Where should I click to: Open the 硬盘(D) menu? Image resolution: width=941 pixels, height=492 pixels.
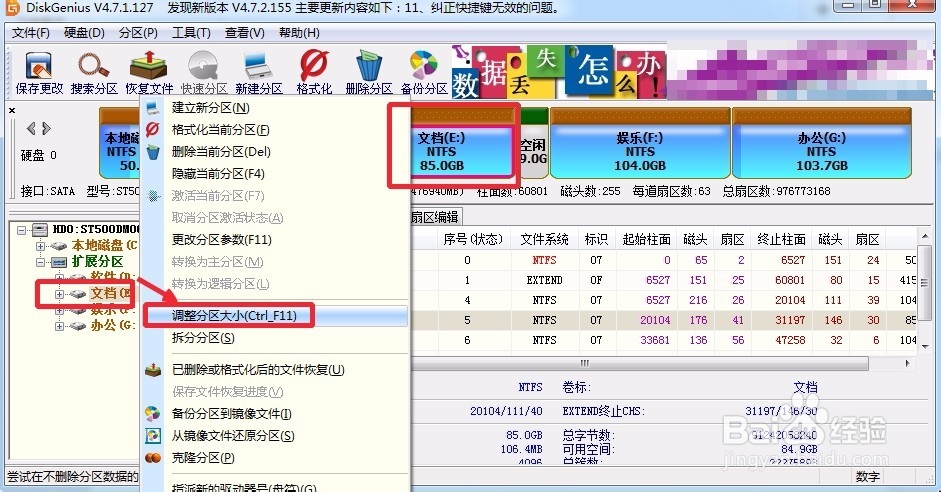[x=84, y=32]
